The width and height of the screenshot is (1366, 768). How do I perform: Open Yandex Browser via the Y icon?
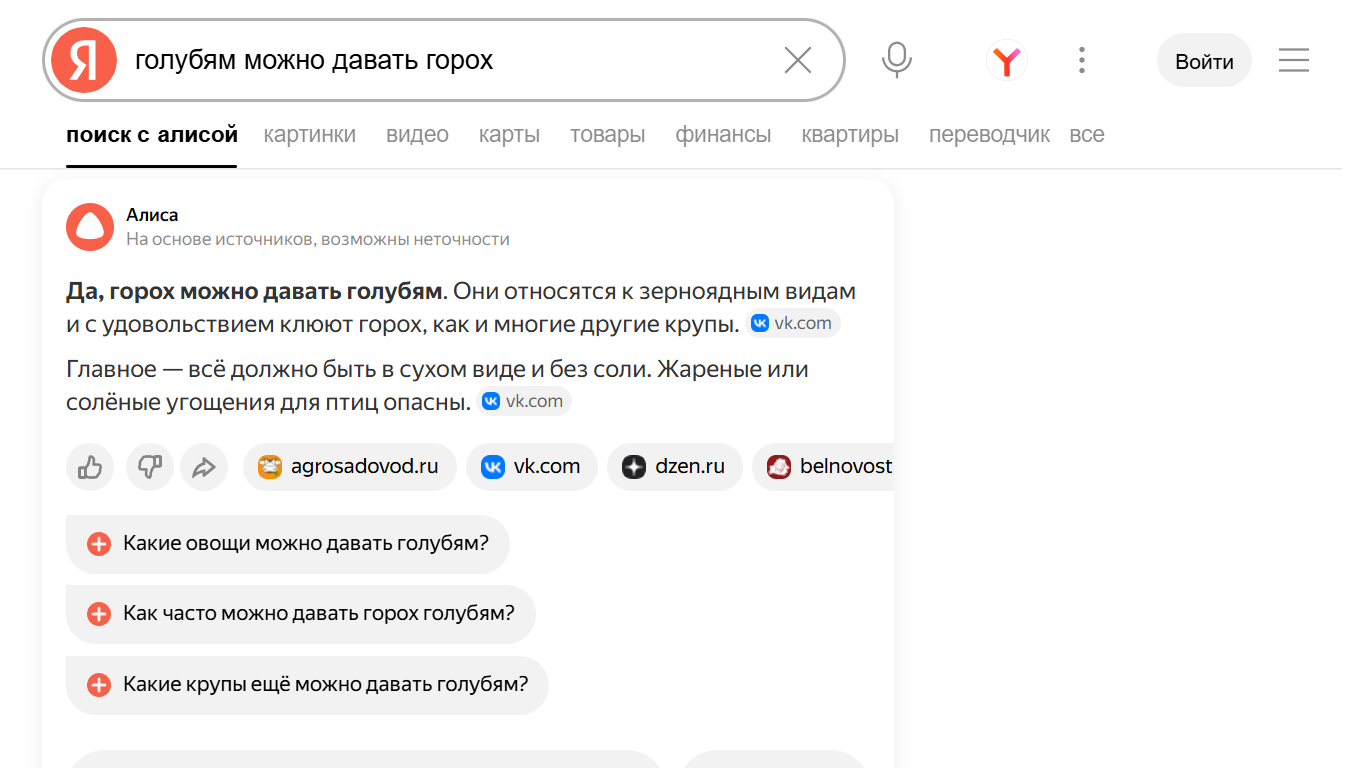click(x=1006, y=61)
